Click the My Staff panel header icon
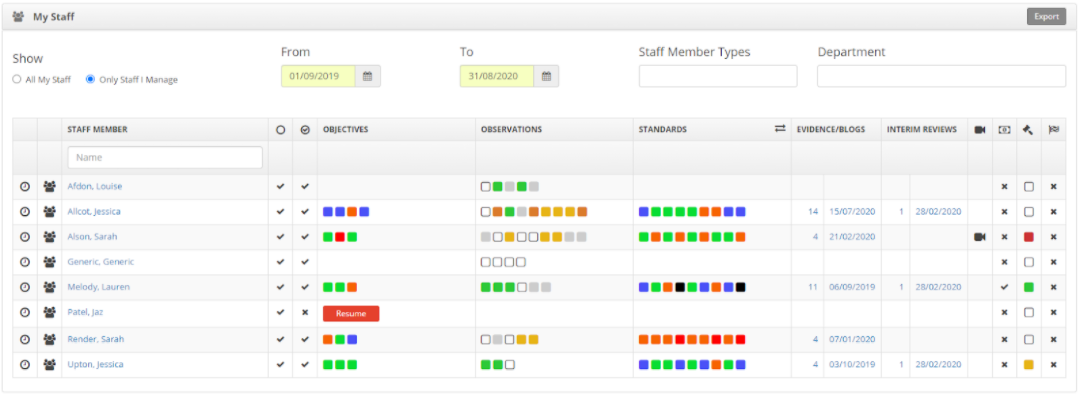Viewport: 1079px width, 395px height. click(19, 17)
